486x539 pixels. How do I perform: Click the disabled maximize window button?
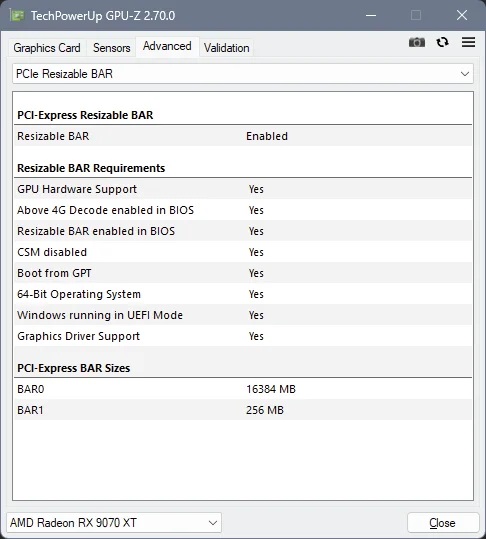pyautogui.click(x=416, y=15)
